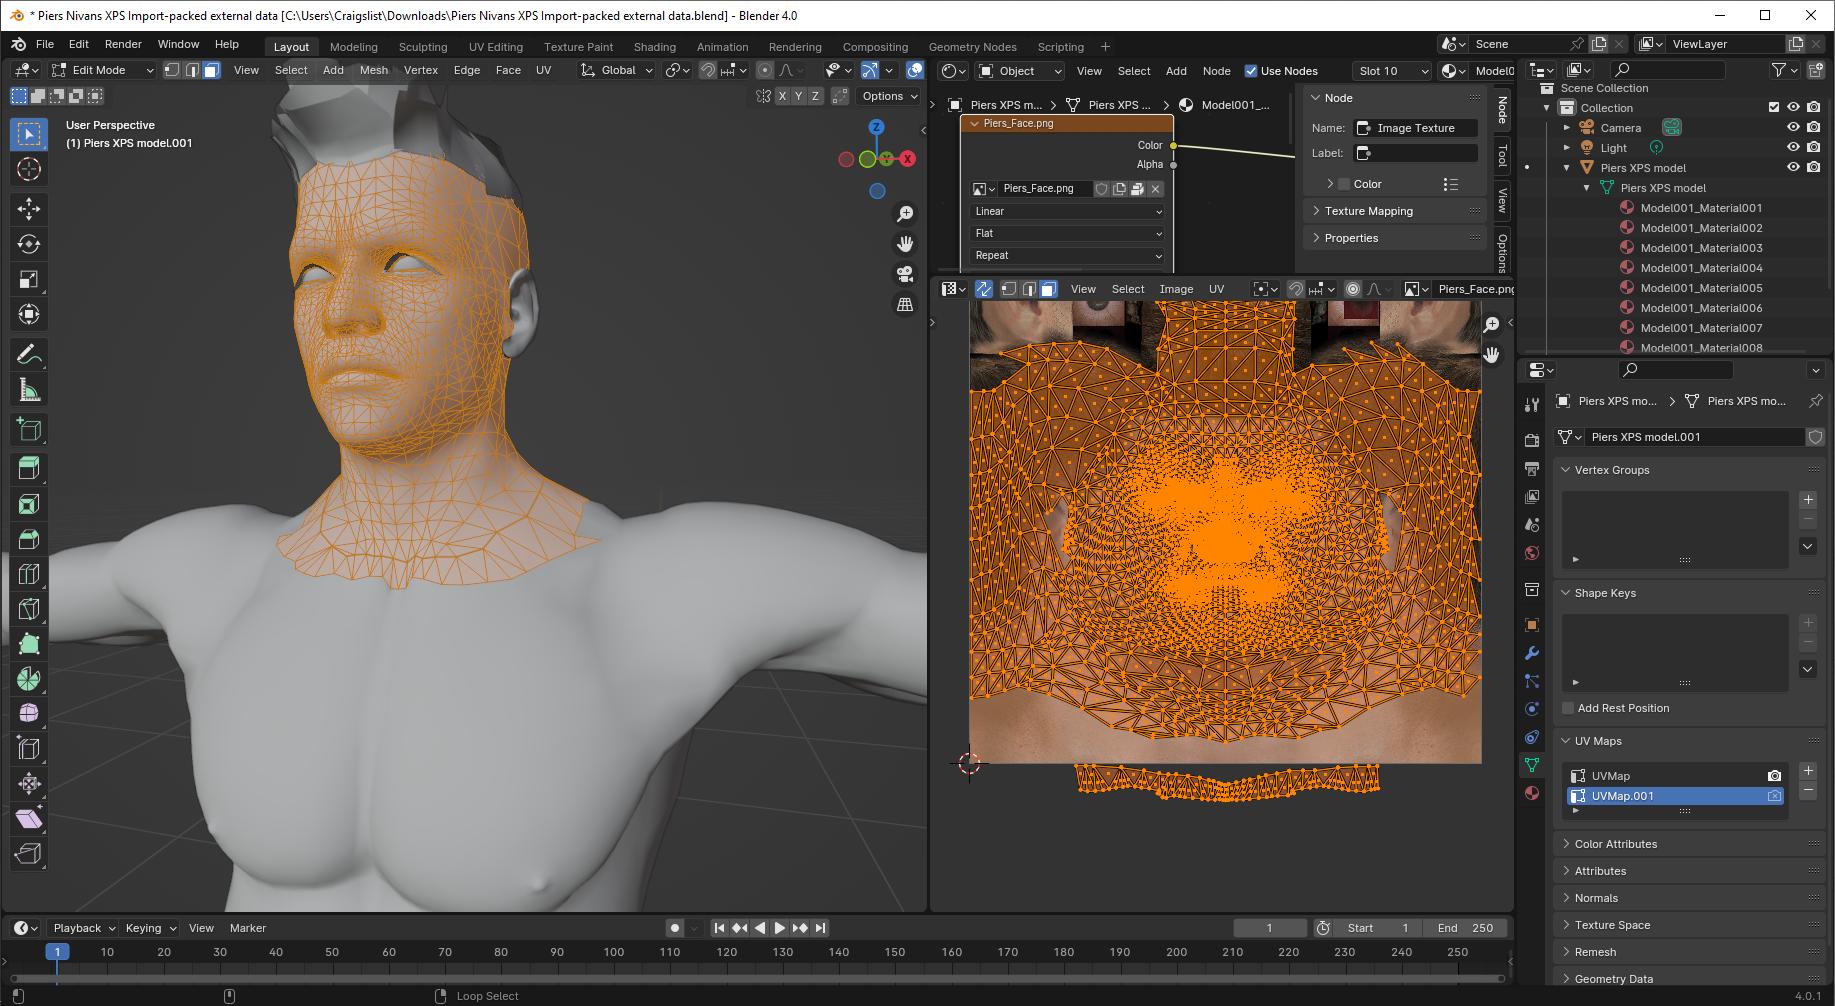Change Repeat extension dropdown in node
The height and width of the screenshot is (1006, 1835).
point(1067,255)
